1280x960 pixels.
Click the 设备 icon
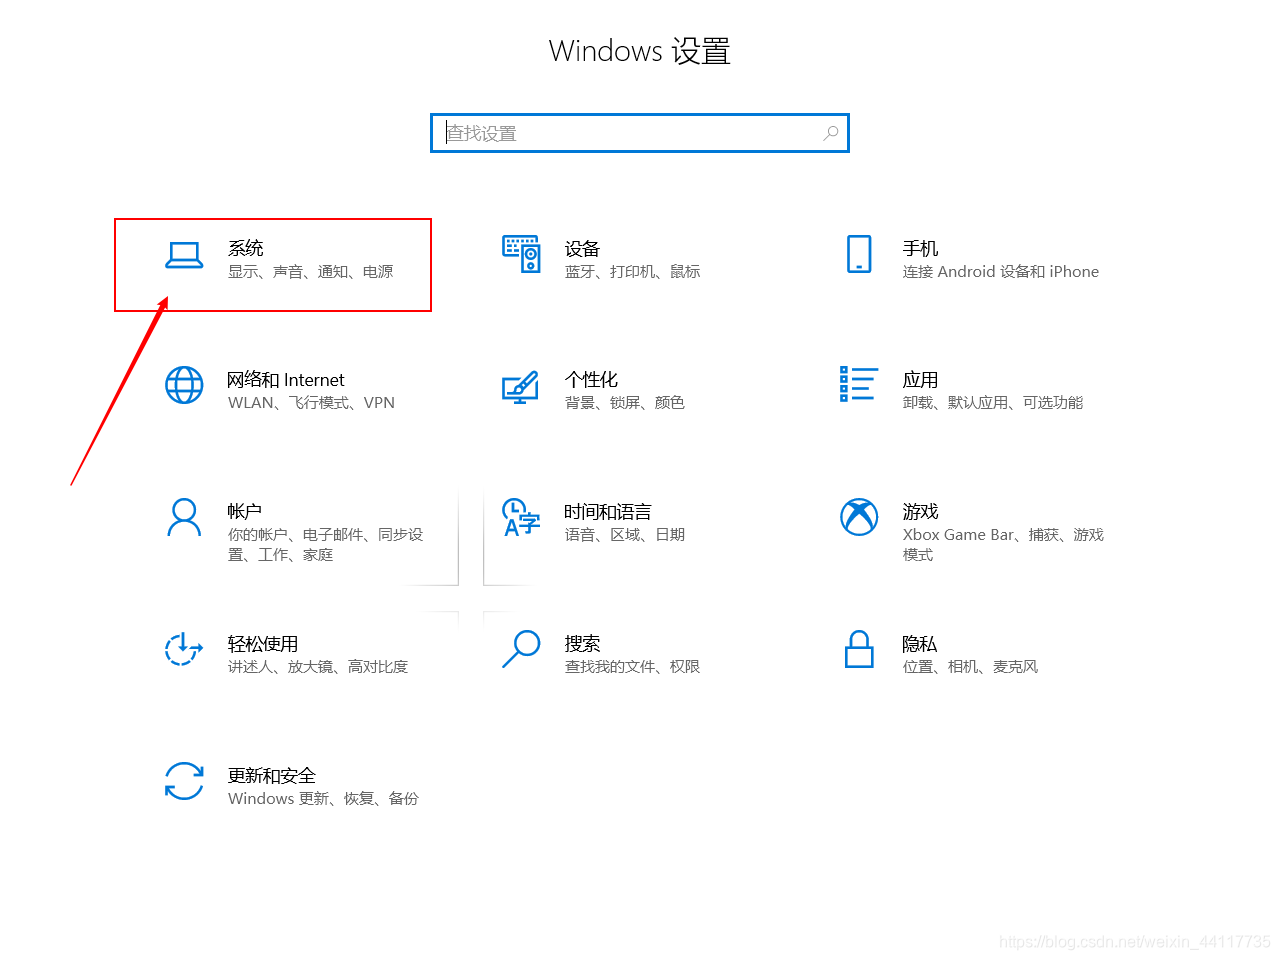point(521,255)
